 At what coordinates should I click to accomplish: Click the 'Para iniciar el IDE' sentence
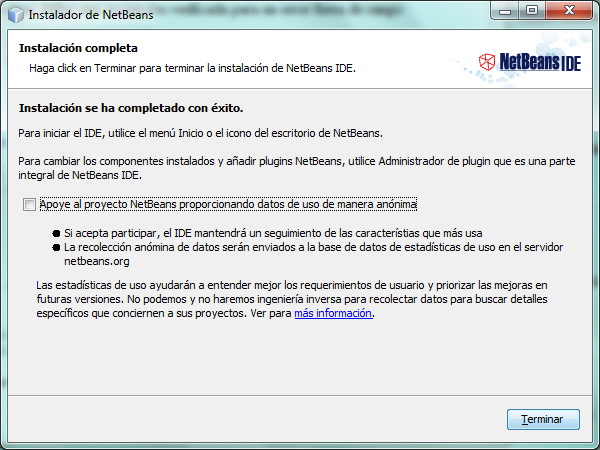coord(201,133)
